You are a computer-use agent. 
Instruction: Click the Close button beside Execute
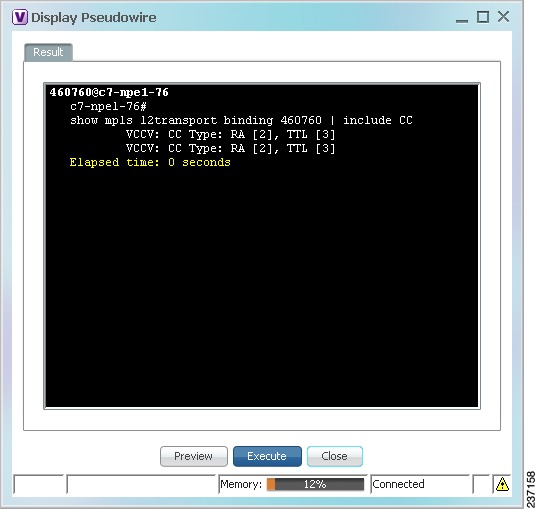tap(335, 456)
